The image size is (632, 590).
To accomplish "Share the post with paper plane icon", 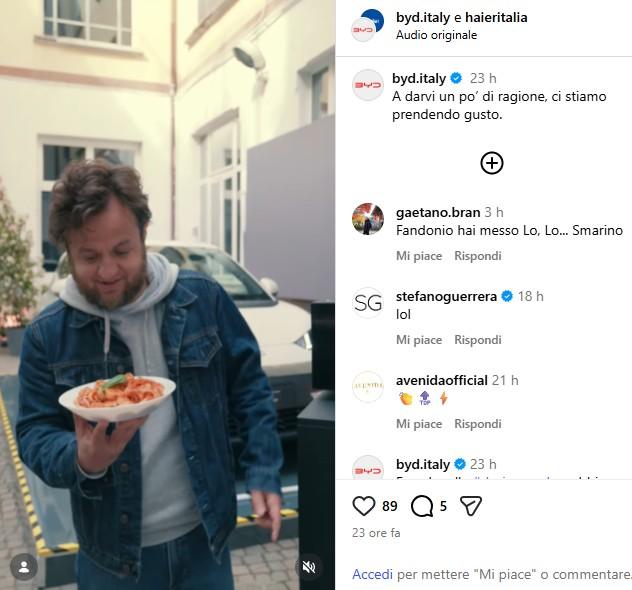I will (471, 506).
